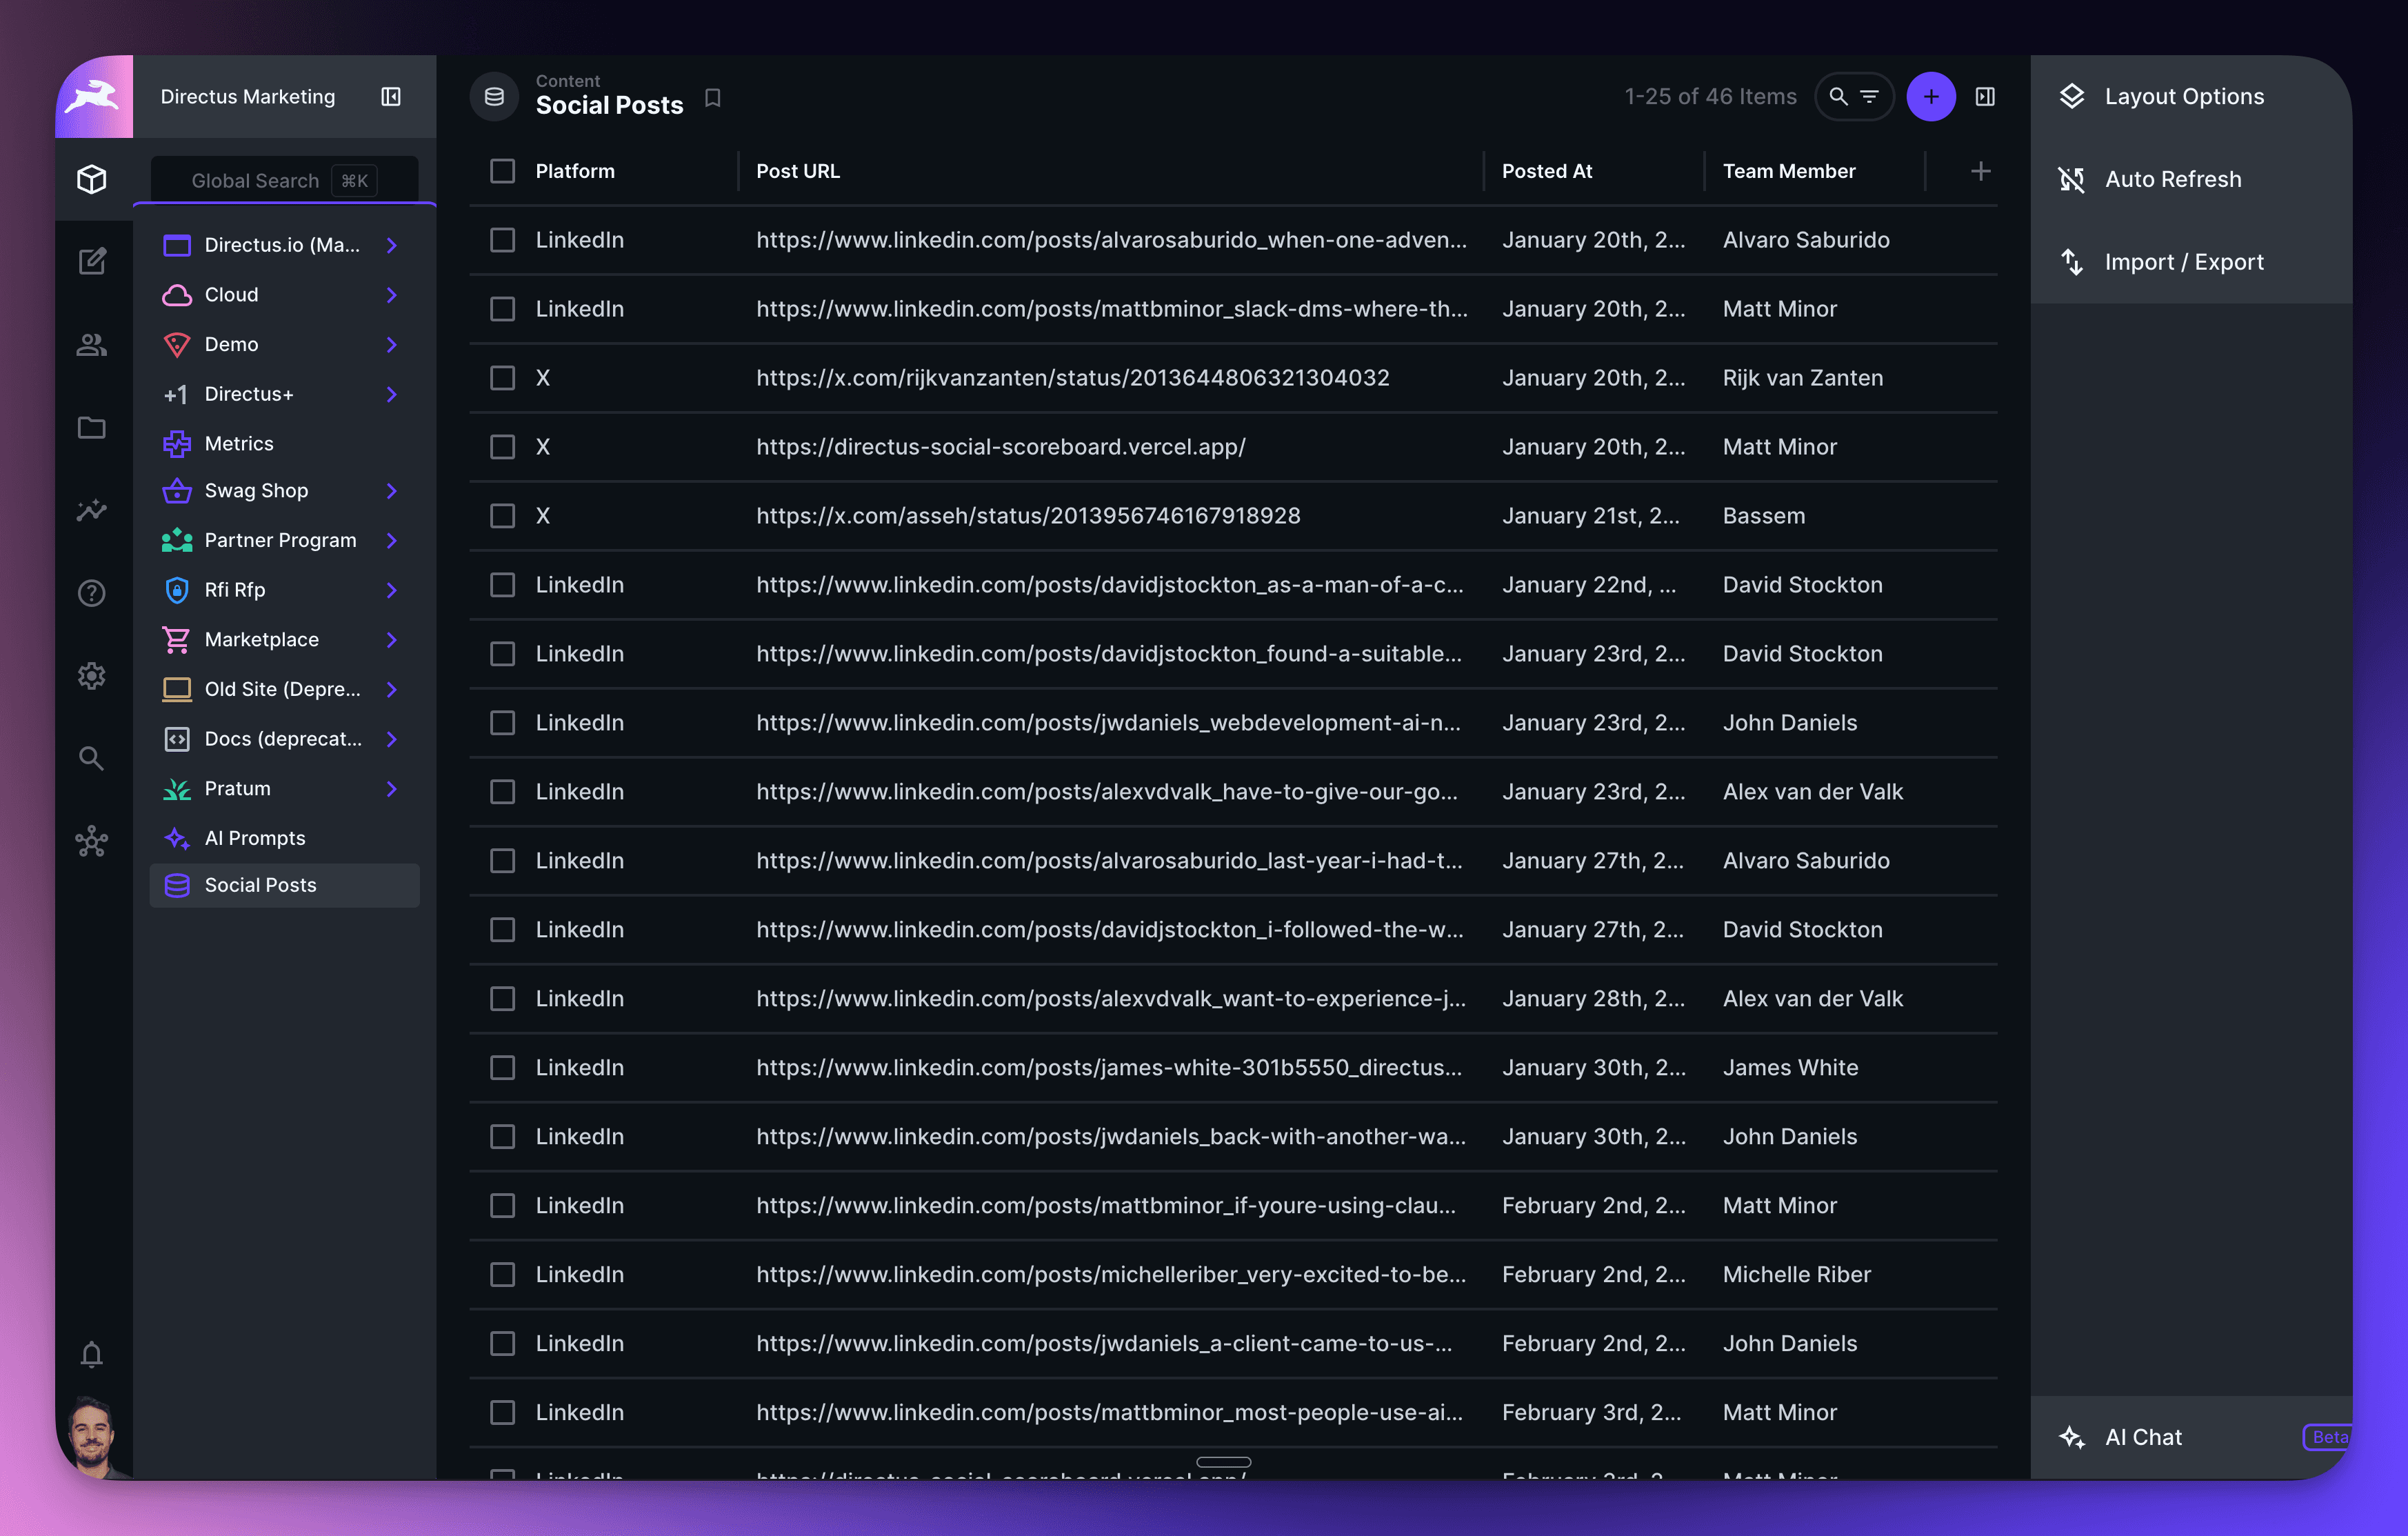Image resolution: width=2408 pixels, height=1536 pixels.
Task: Open the hub network module icon
Action: point(92,841)
